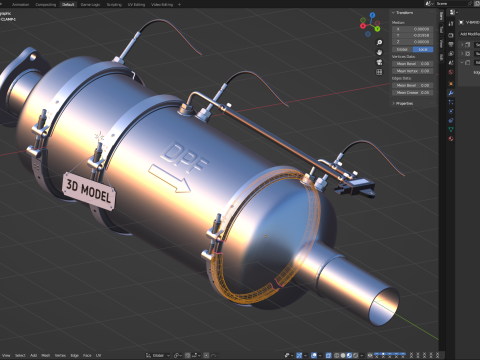Click the Median Y value field
This screenshot has width=480, height=360.
click(413, 35)
